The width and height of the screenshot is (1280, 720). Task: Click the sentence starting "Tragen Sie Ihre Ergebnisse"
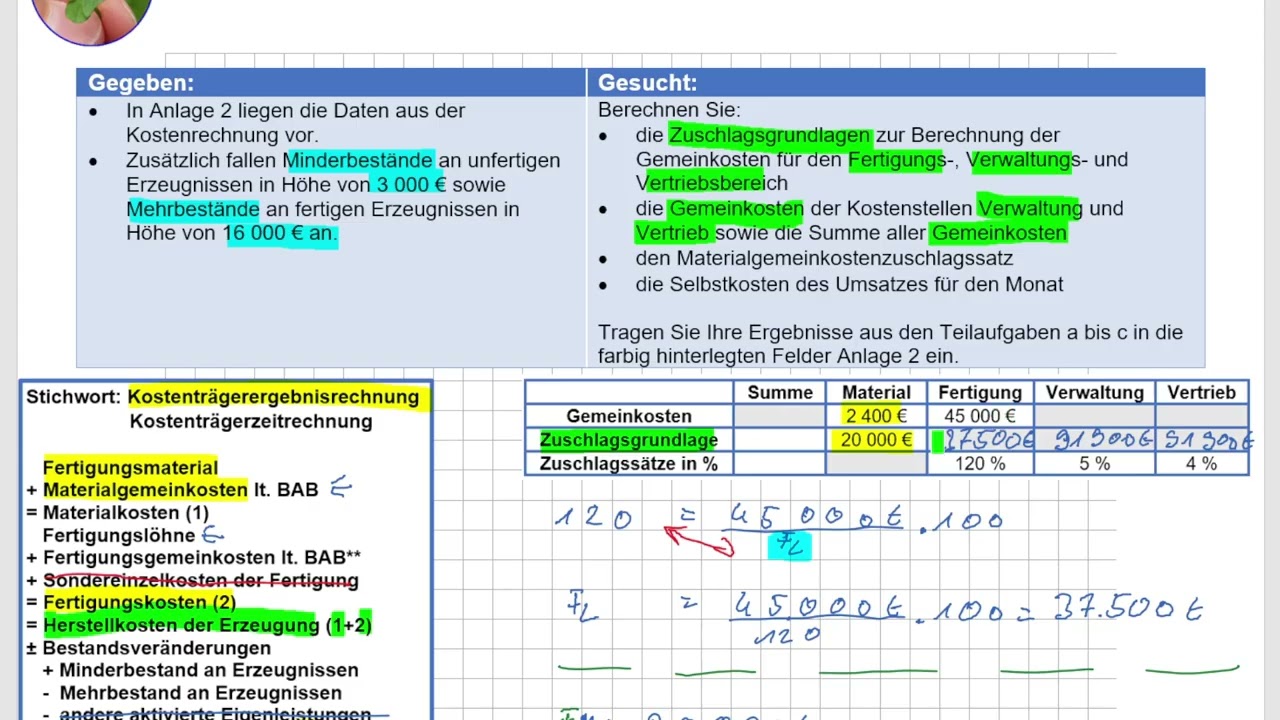[890, 344]
